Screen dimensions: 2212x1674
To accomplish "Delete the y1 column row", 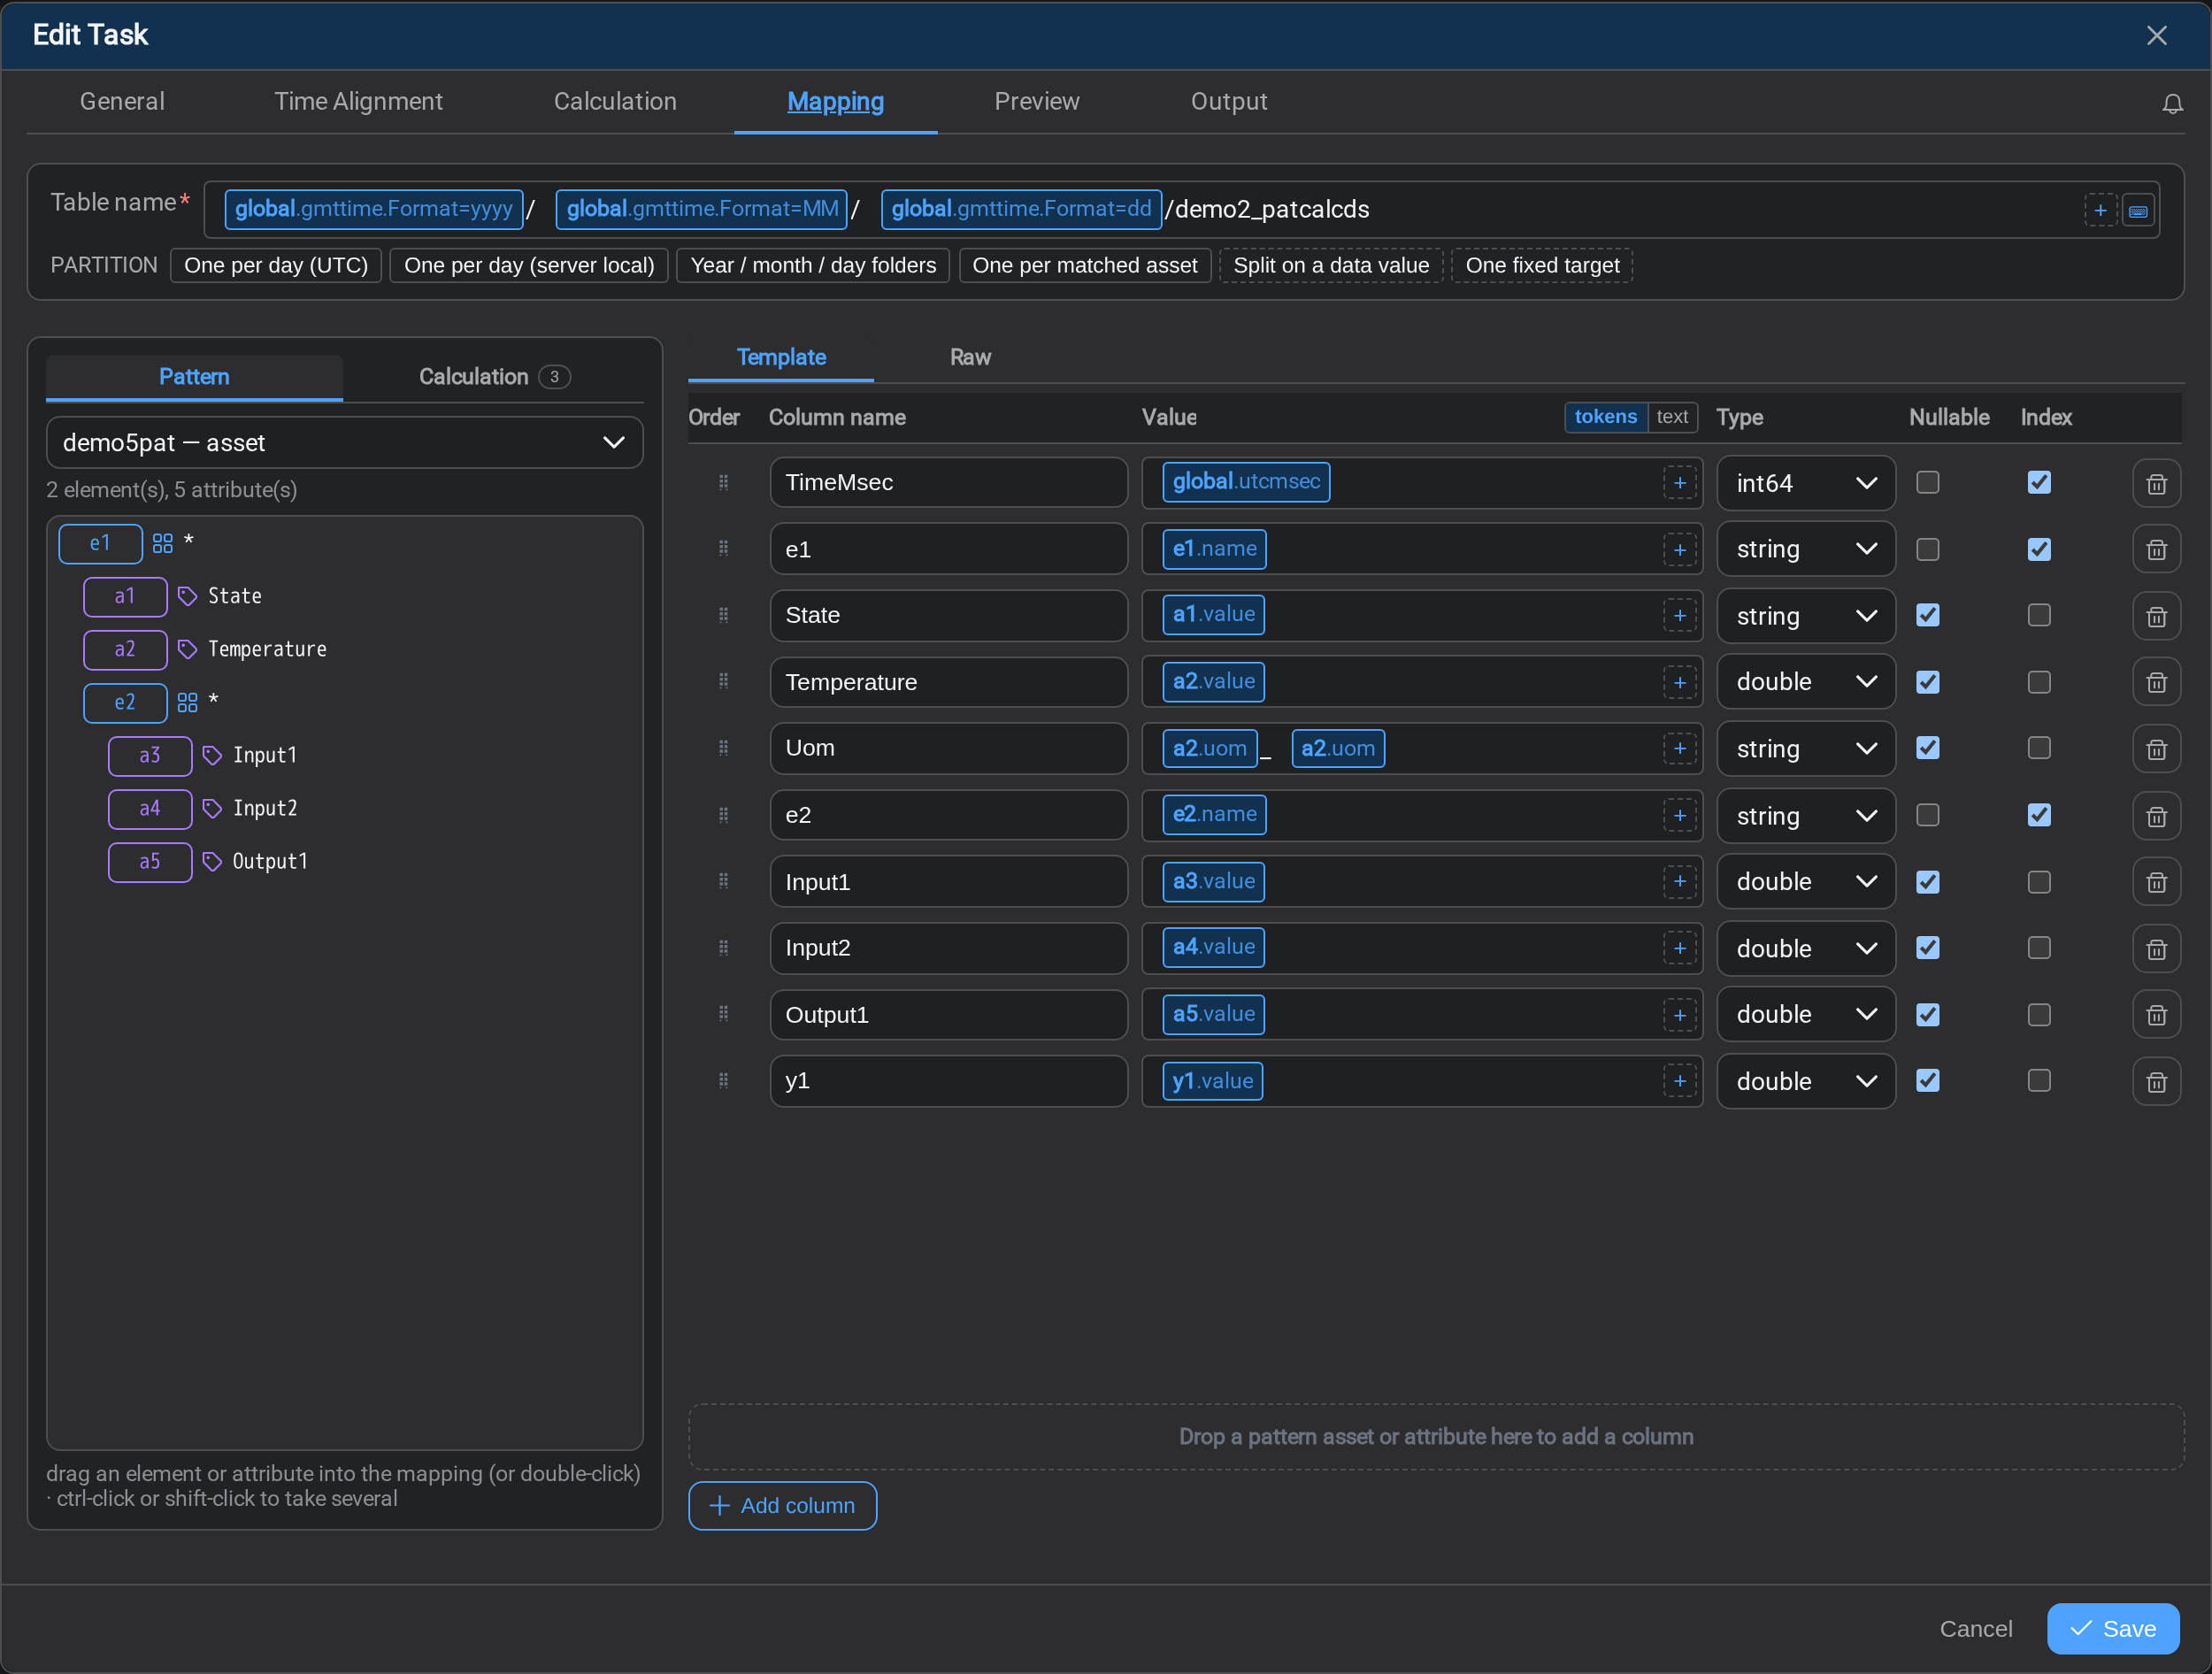I will tap(2156, 1081).
